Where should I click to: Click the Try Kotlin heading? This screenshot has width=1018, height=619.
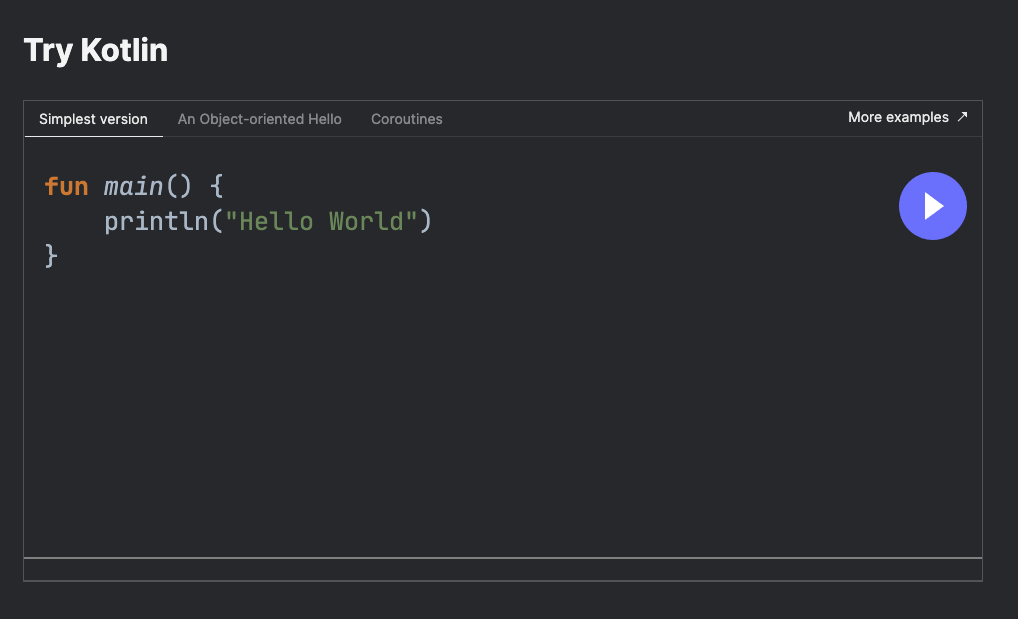point(96,50)
